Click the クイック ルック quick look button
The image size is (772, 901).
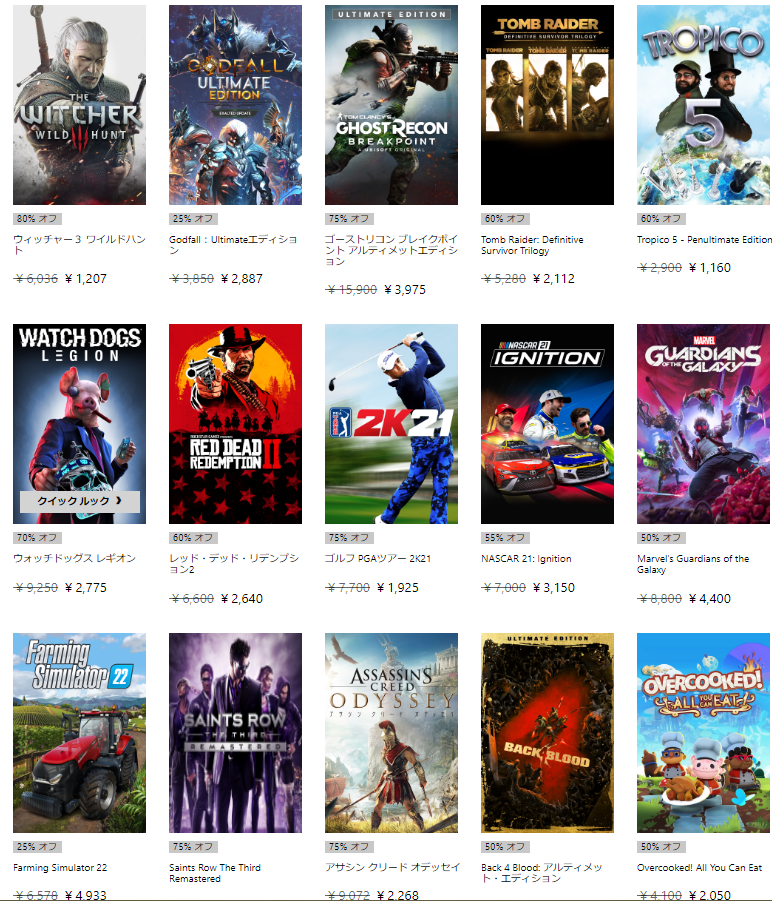[80, 501]
